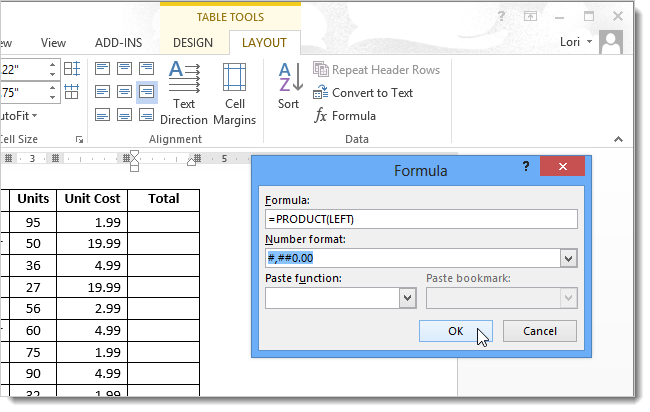Click Distribute Columns icon

point(72,92)
